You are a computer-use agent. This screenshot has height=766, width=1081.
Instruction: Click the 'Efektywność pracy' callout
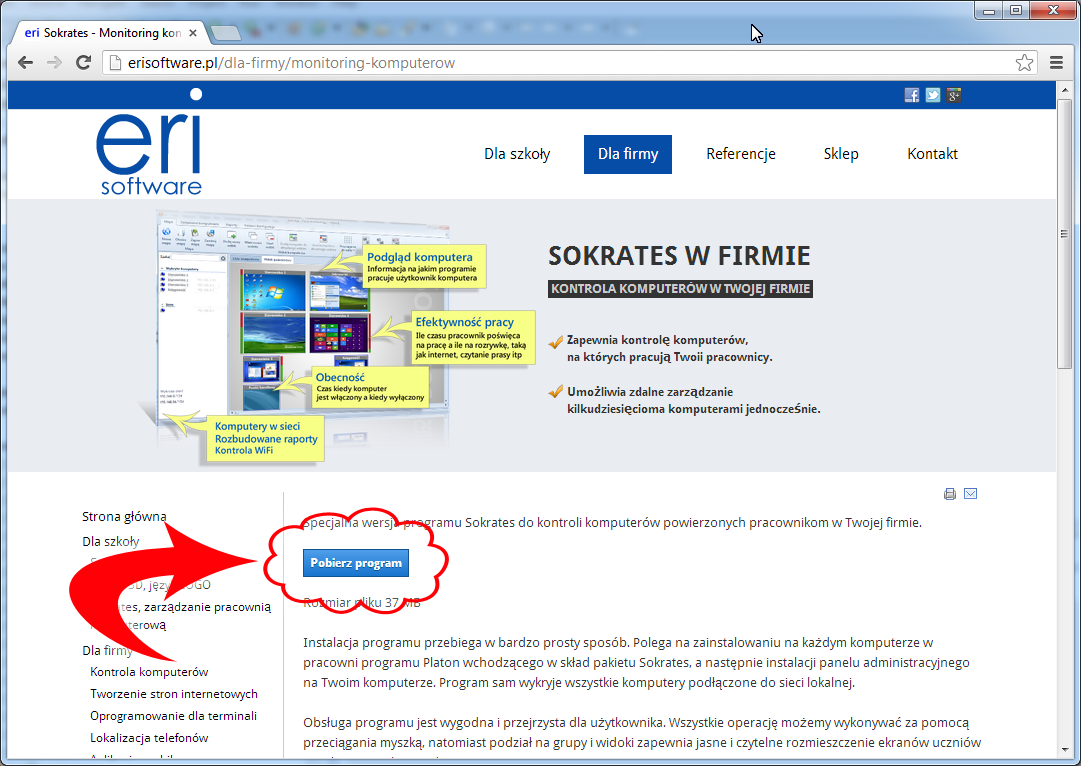472,338
